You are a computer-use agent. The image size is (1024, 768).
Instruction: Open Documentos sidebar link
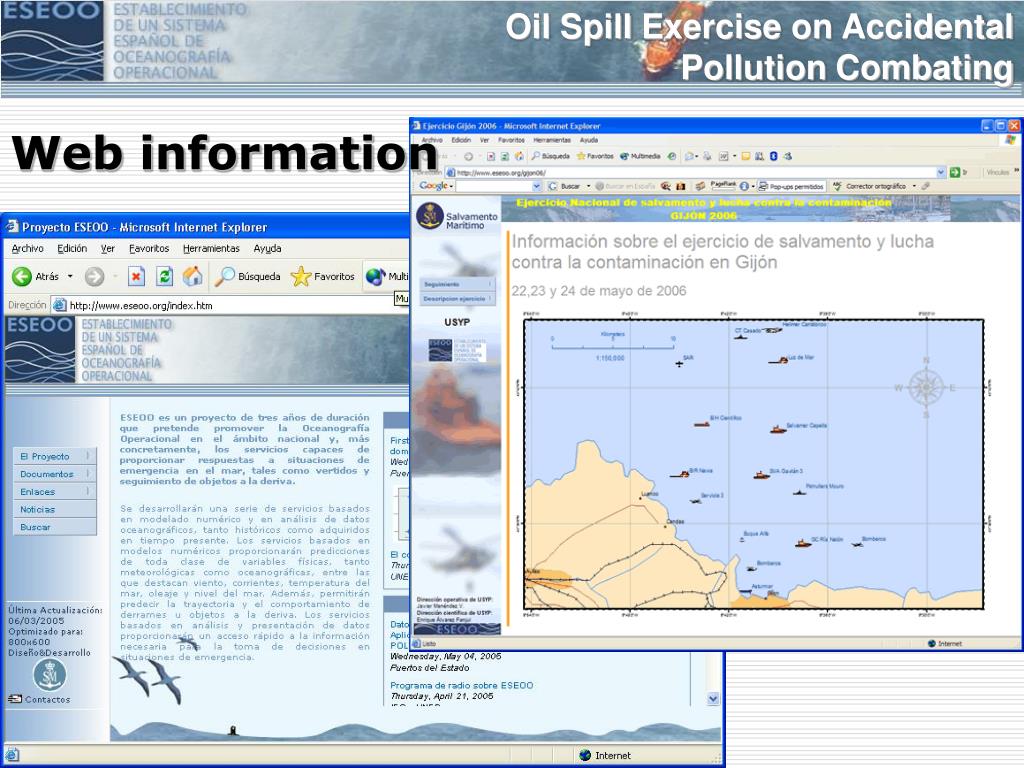click(x=54, y=474)
